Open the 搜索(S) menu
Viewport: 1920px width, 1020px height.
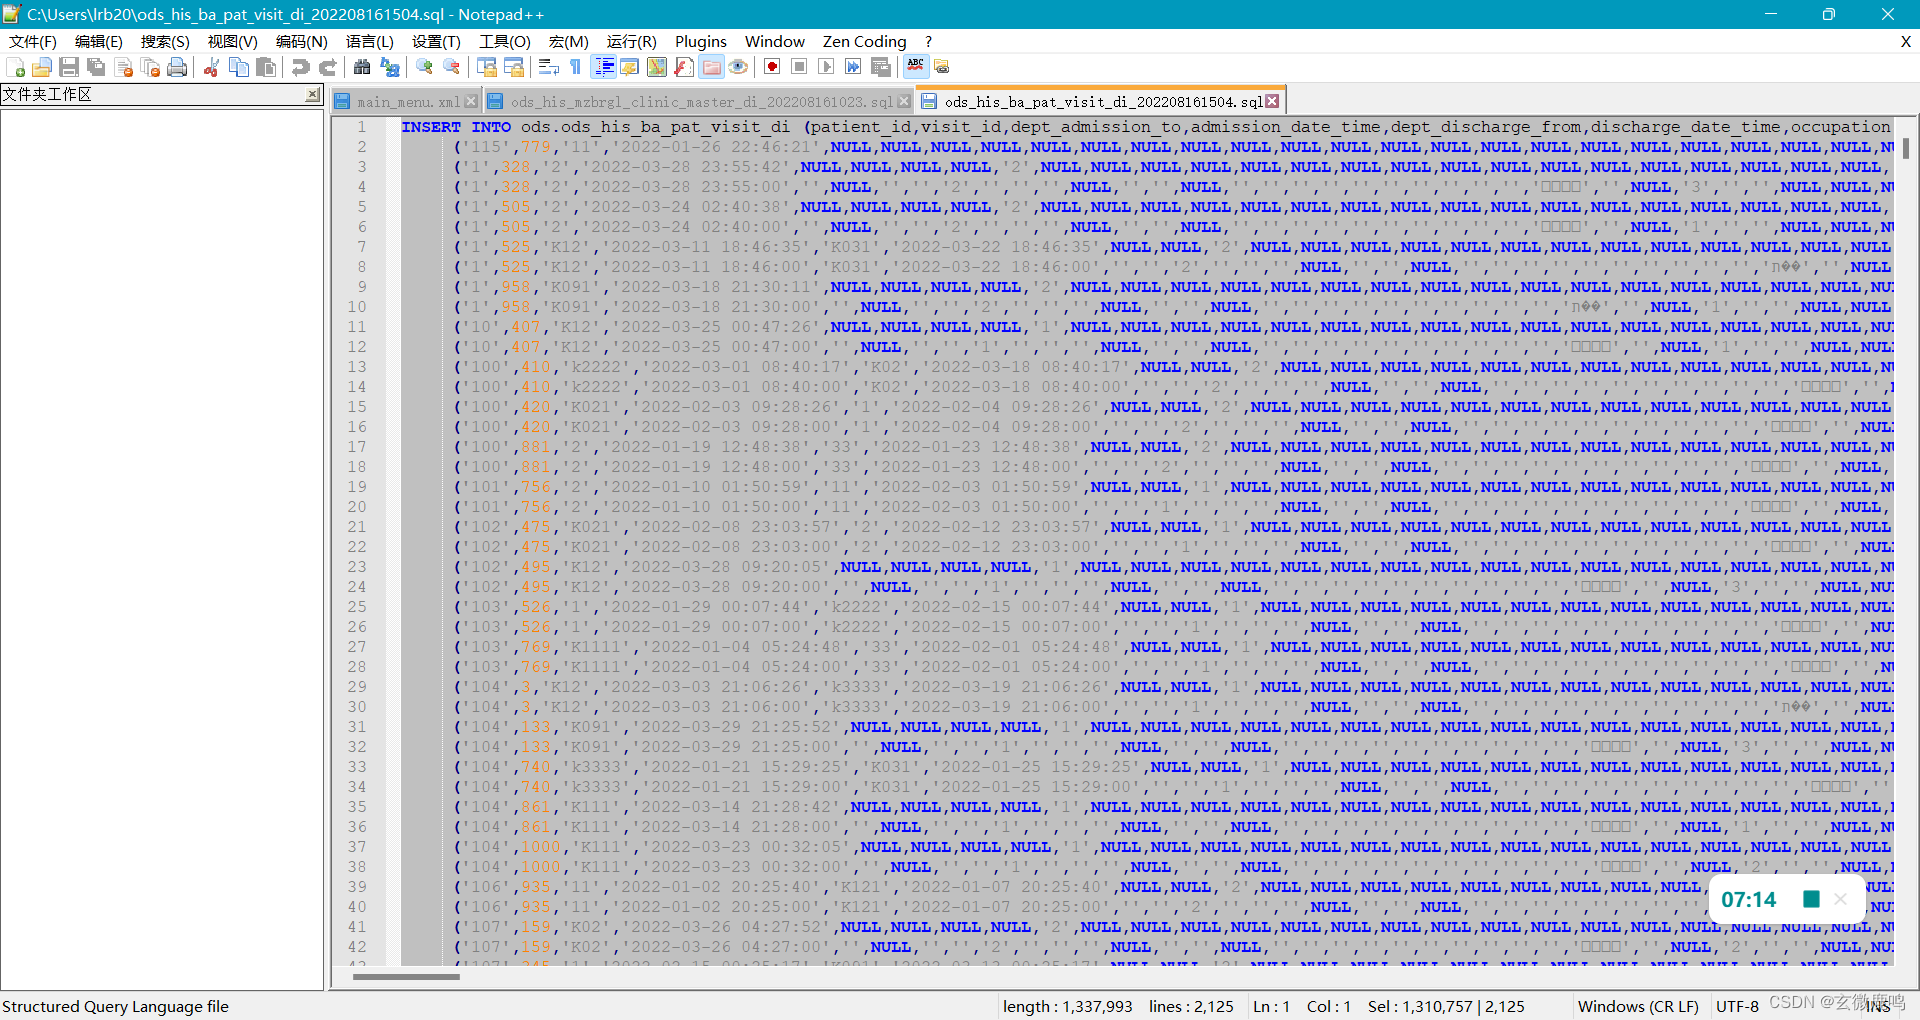pos(165,41)
